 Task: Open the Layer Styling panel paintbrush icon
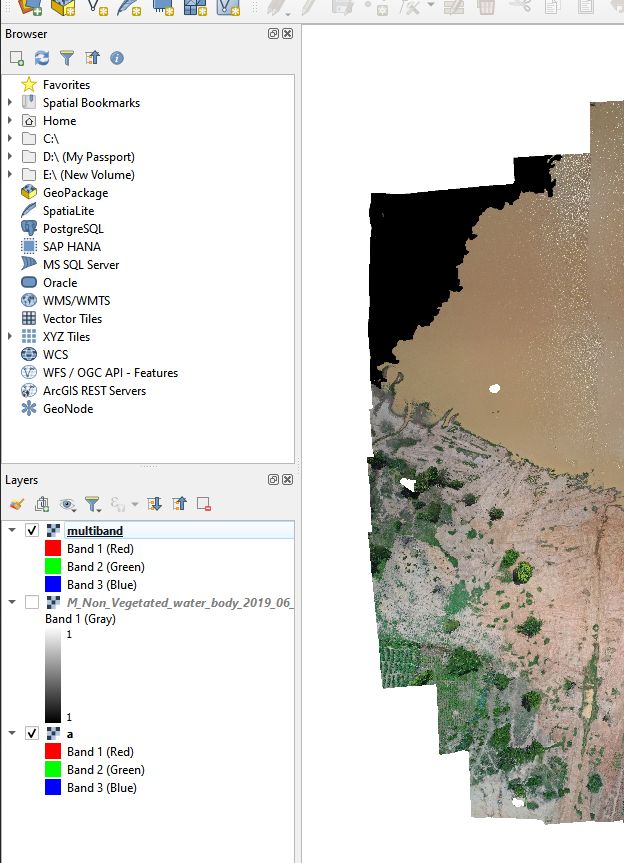[17, 504]
